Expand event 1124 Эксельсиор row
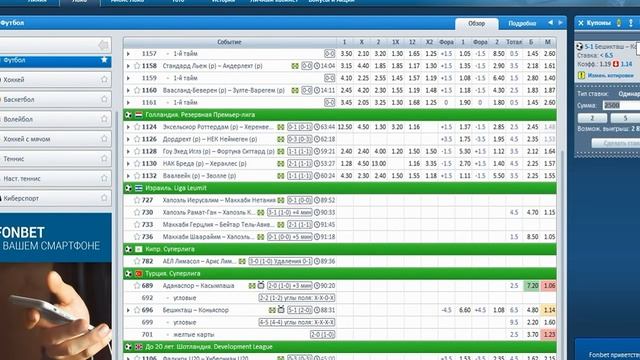Screen dimensions: 640x360 tap(128, 127)
